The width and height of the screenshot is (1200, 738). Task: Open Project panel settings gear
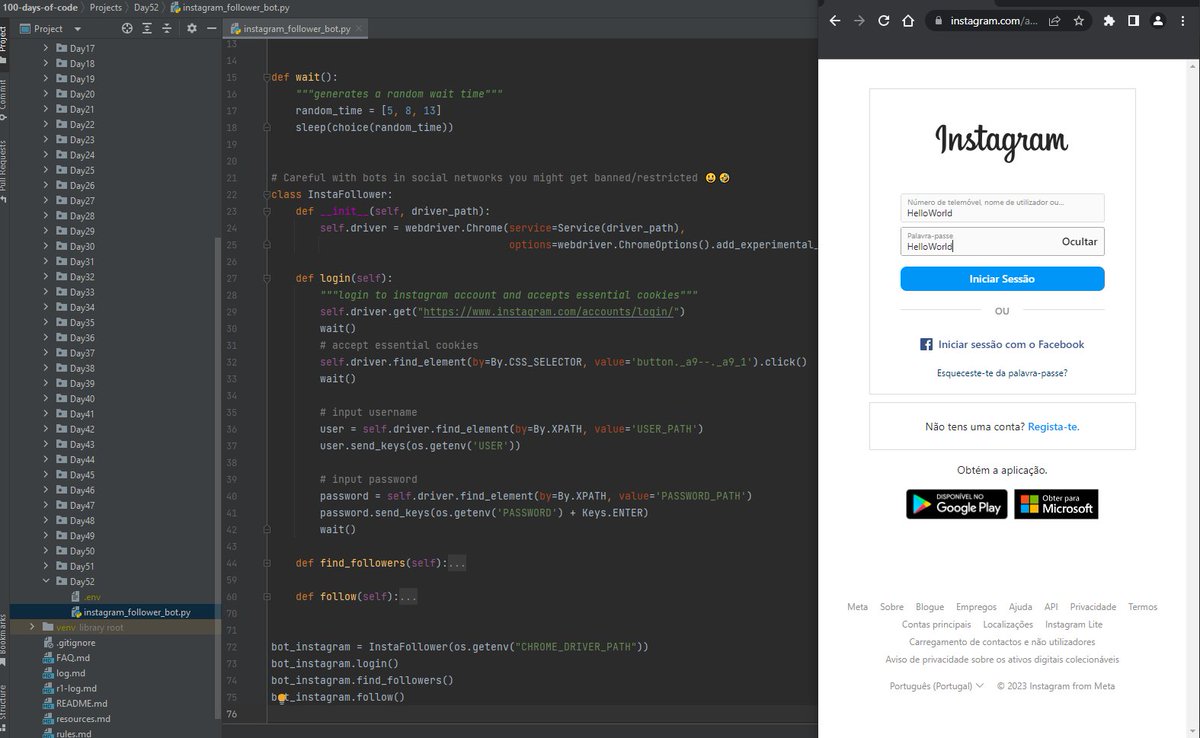click(x=192, y=29)
